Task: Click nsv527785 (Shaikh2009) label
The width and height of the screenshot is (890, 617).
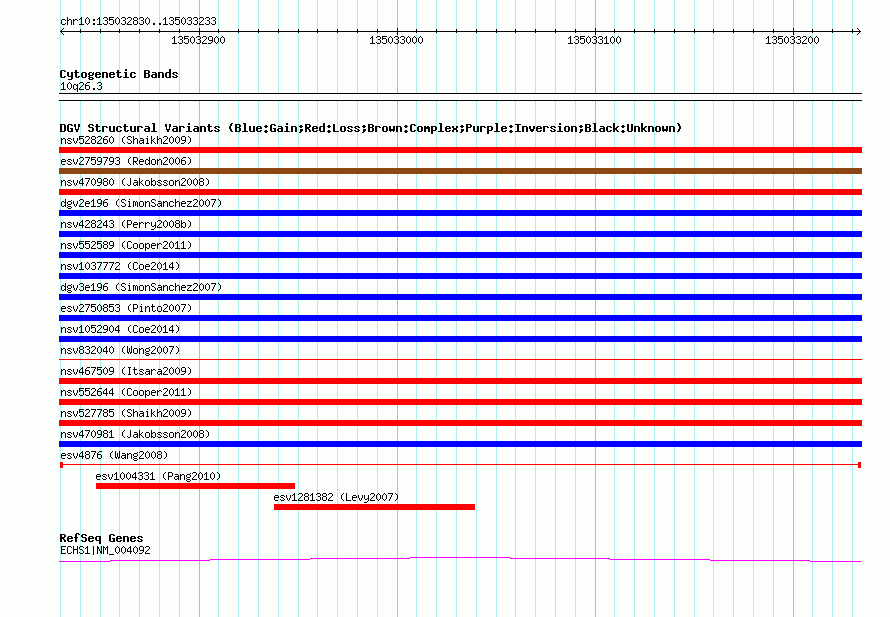Action: click(126, 413)
